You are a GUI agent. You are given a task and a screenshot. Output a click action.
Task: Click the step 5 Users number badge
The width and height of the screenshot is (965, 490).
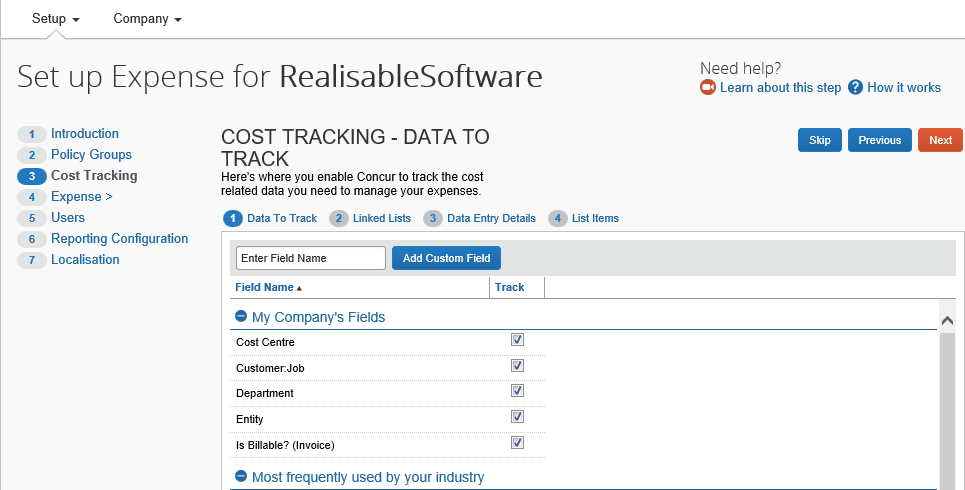coord(32,218)
